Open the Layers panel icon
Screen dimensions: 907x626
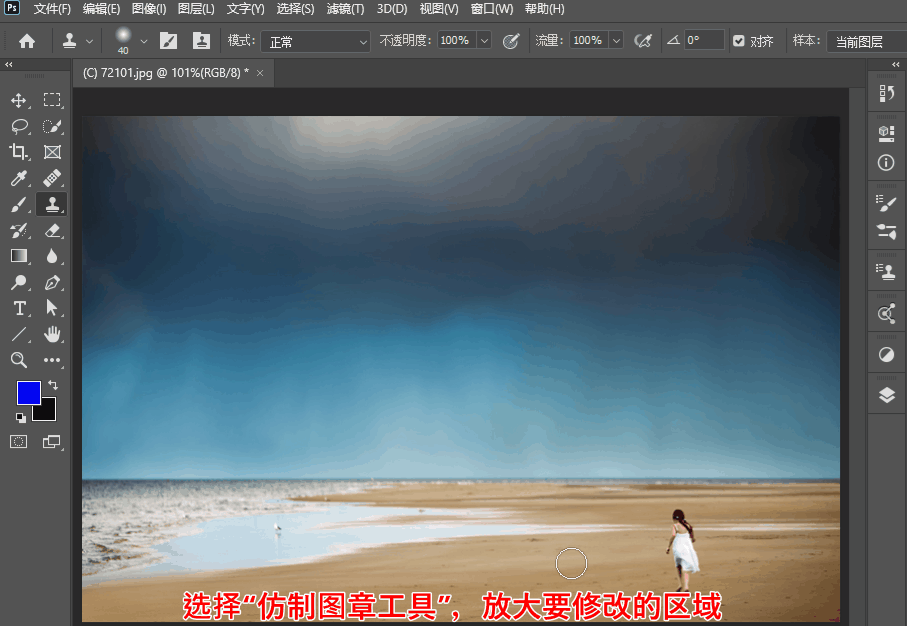coord(887,395)
